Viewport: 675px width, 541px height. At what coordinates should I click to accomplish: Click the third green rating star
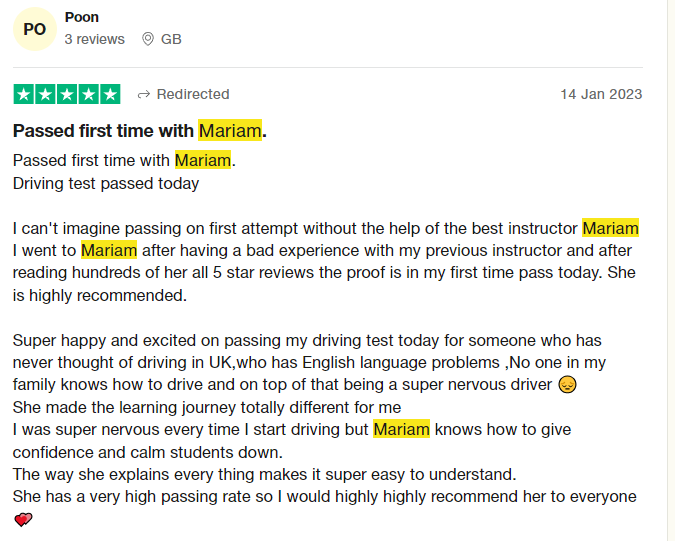[67, 94]
